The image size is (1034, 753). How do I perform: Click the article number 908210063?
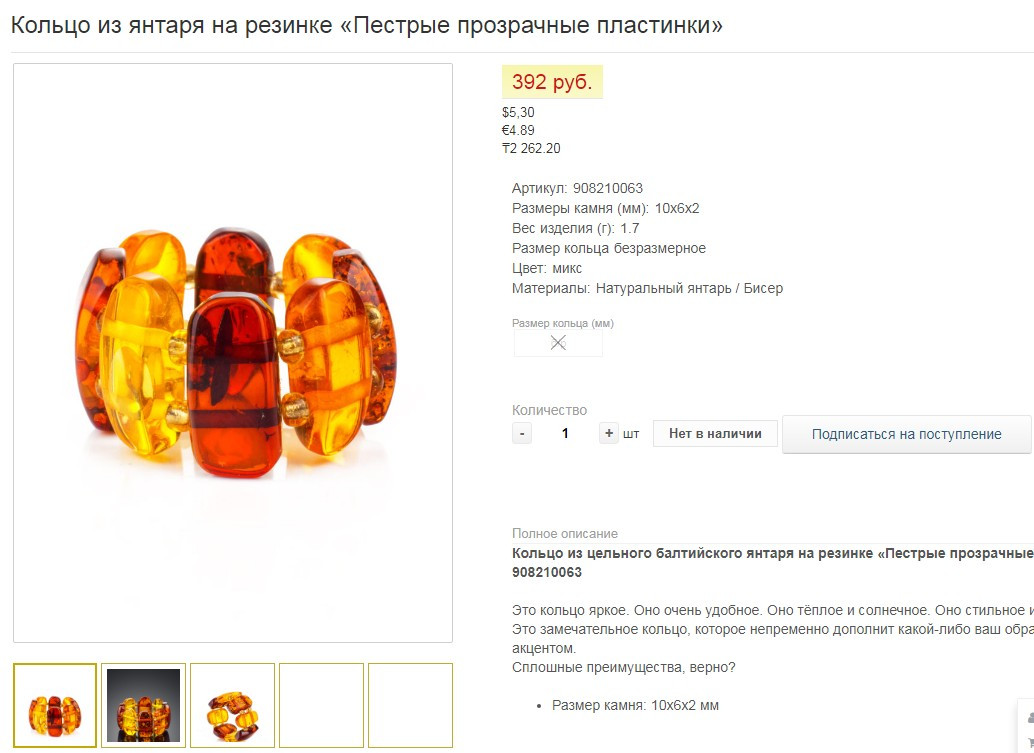click(x=607, y=188)
